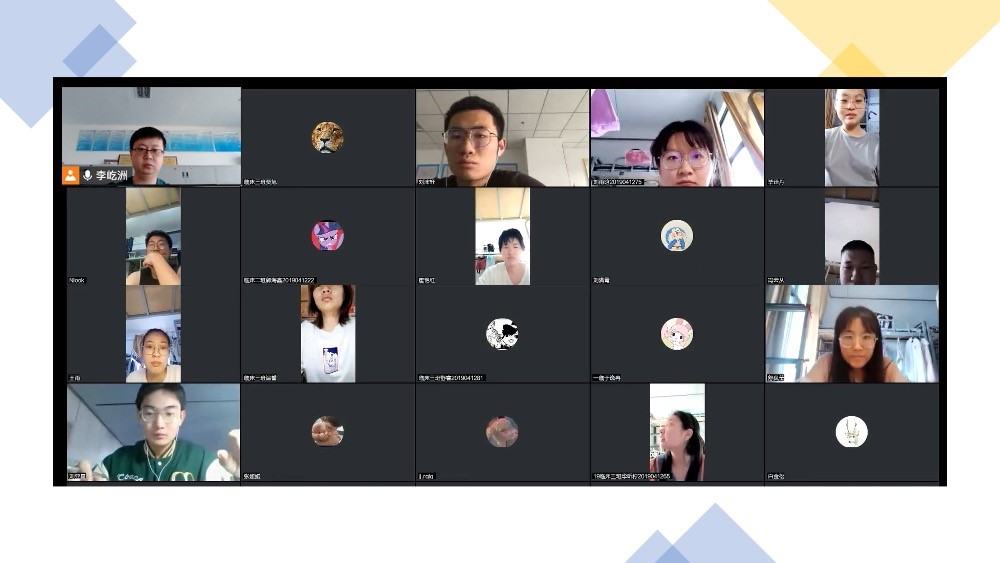Click the orange host icon beside 李屹洲
Screen dimensions: 1000x563
point(70,175)
